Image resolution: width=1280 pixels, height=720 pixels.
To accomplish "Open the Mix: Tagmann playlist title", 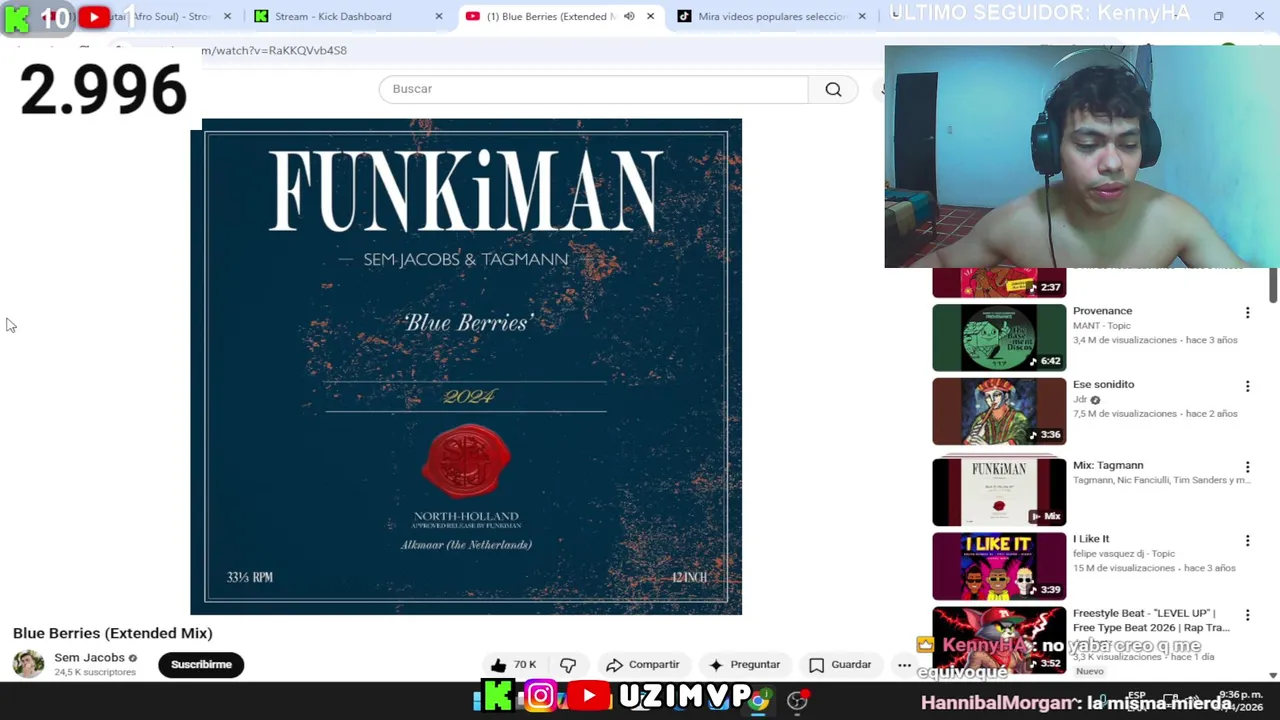I will [1108, 465].
